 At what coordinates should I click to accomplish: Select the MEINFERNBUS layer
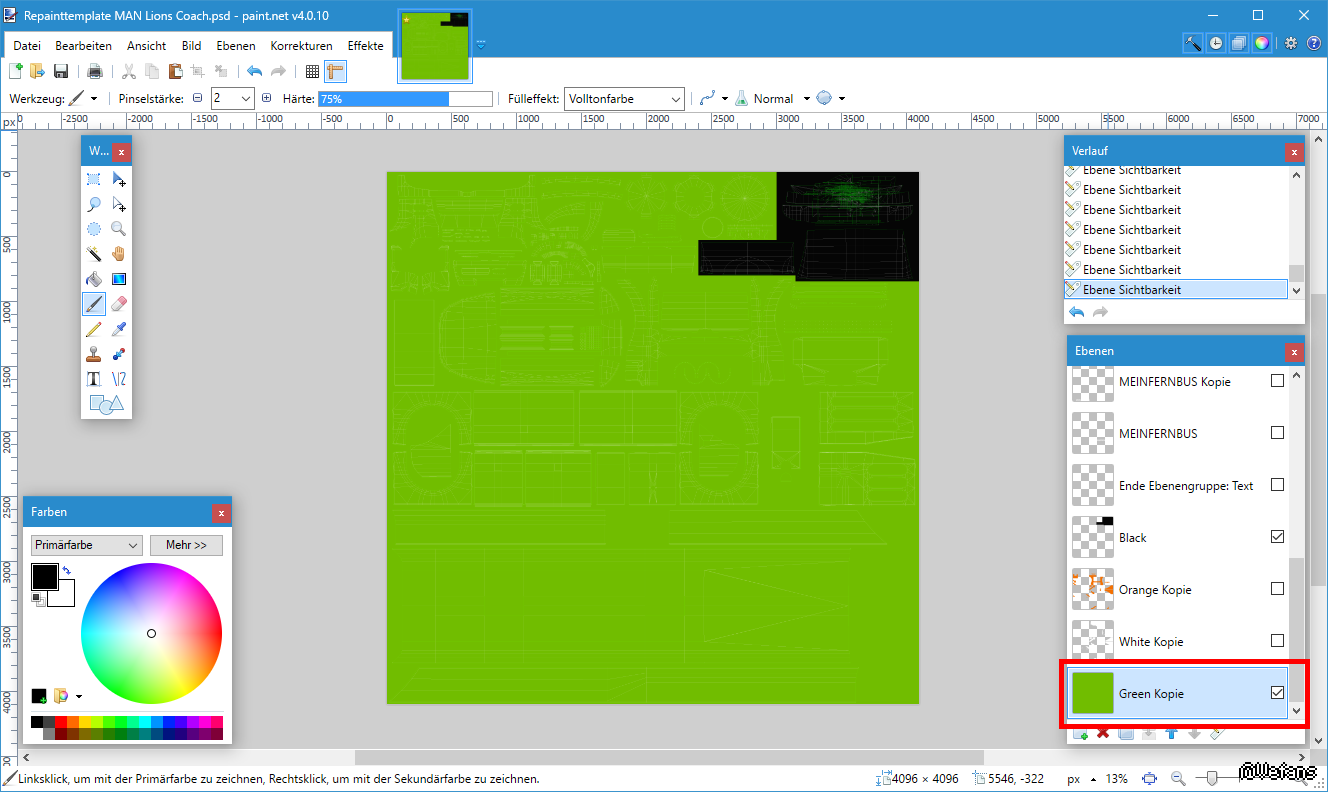point(1160,433)
